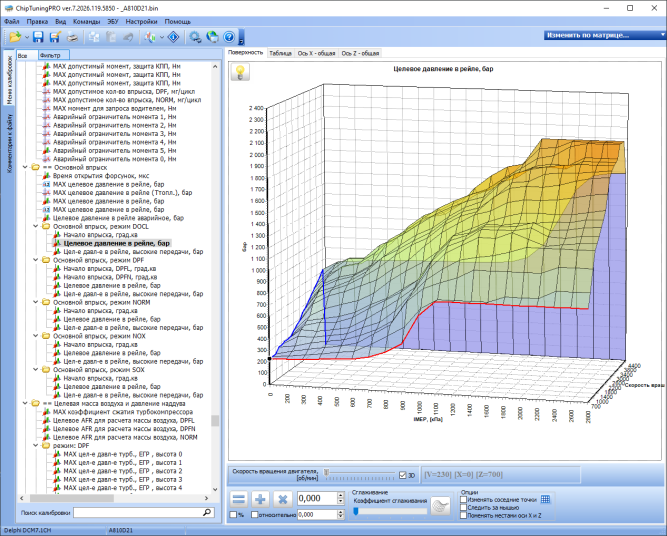The image size is (667, 536).
Task: Click the main value field showing 0,000
Action: coord(317,498)
